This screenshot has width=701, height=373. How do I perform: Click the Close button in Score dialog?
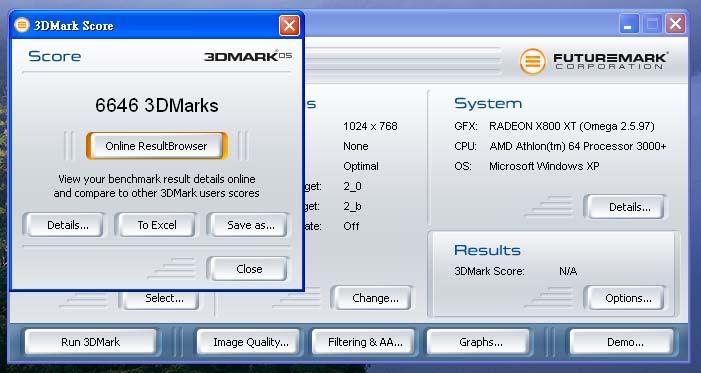(x=249, y=269)
